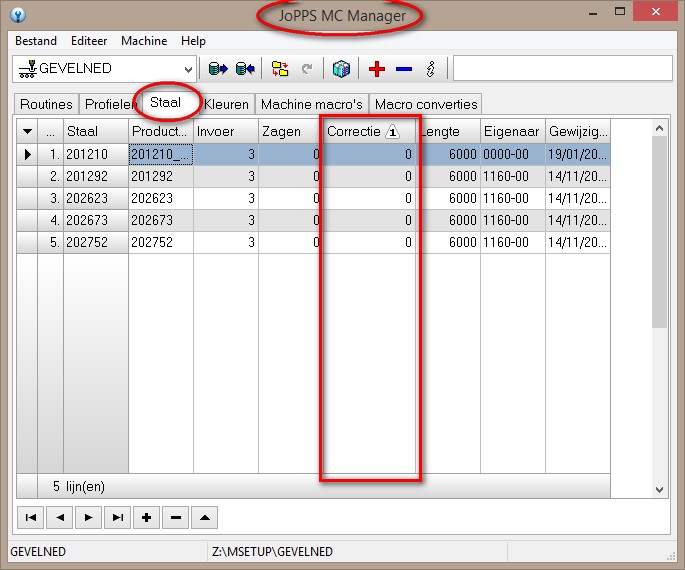Sort by the Product column header

point(161,131)
